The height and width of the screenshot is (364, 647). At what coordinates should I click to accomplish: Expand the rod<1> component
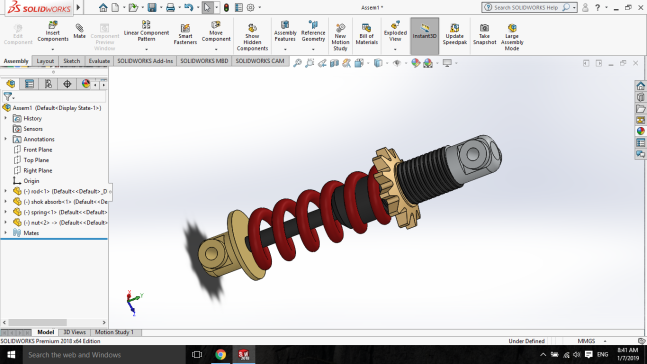click(x=6, y=191)
